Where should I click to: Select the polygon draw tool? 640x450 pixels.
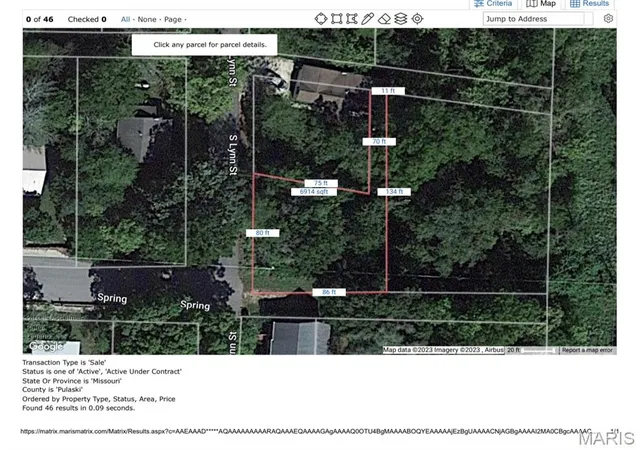(352, 19)
